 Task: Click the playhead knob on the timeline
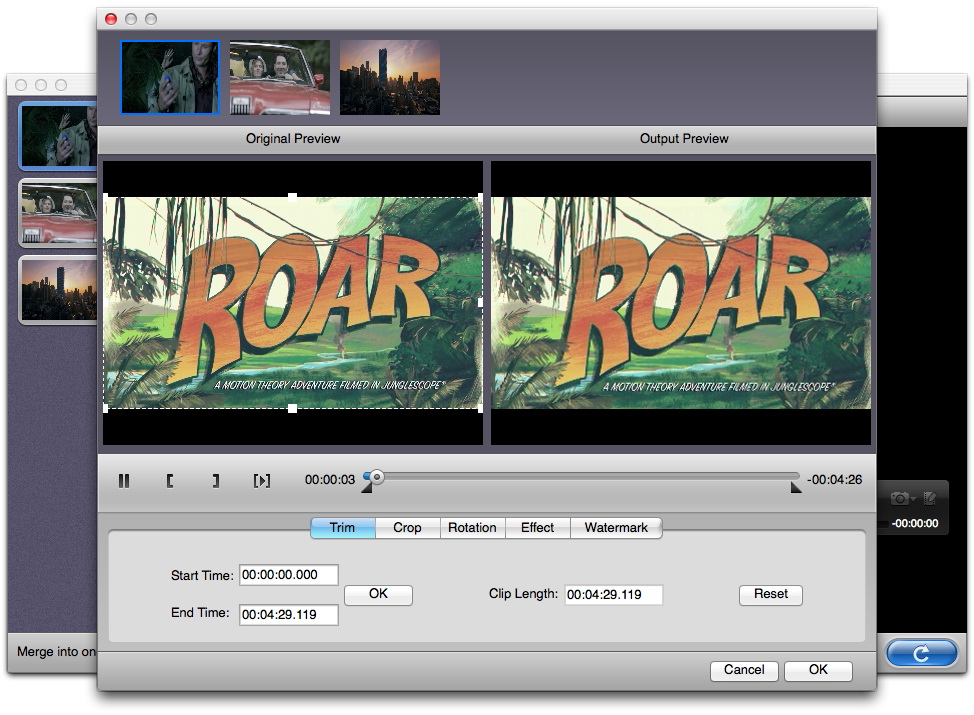tap(376, 477)
